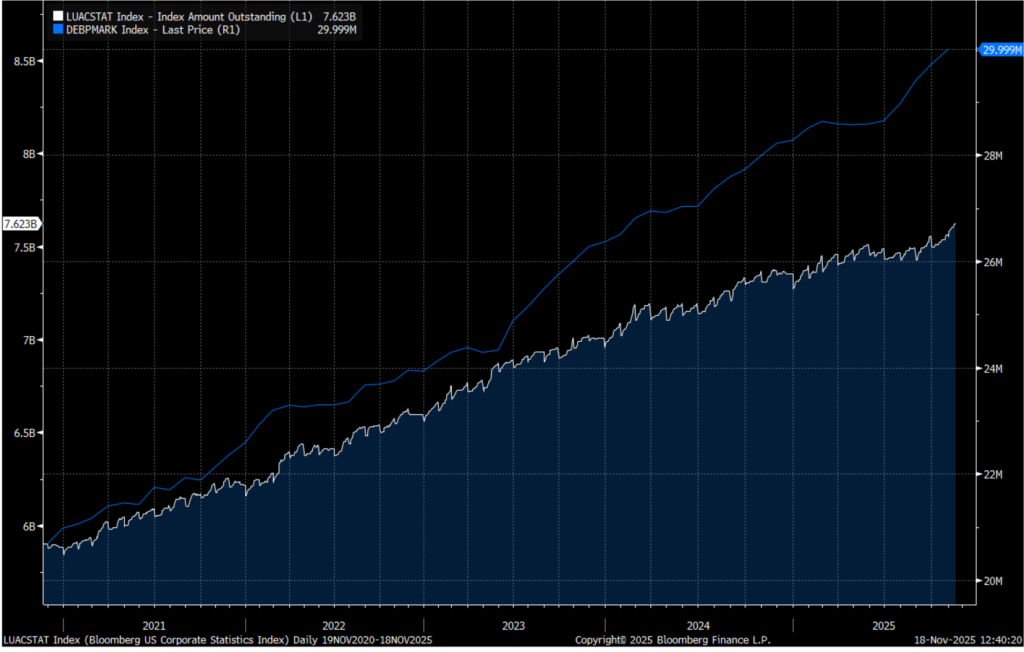Click the 2025 label on the time axis

[883, 624]
